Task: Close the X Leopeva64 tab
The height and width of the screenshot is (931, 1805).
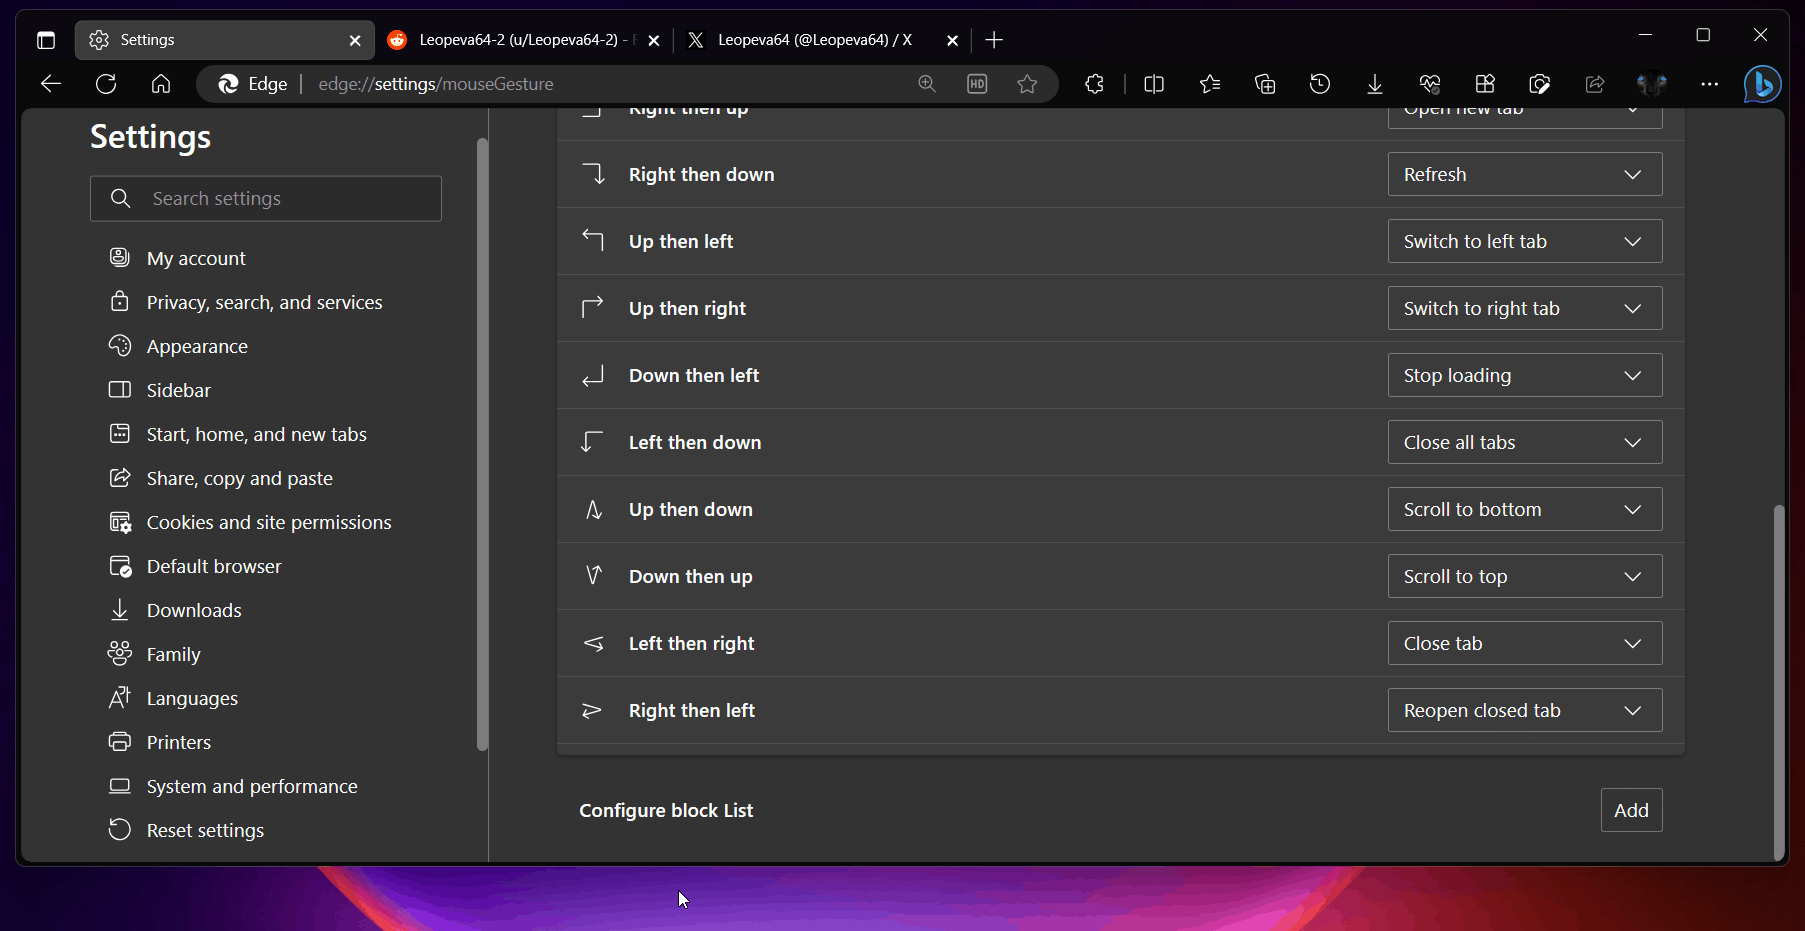Action: (x=952, y=40)
